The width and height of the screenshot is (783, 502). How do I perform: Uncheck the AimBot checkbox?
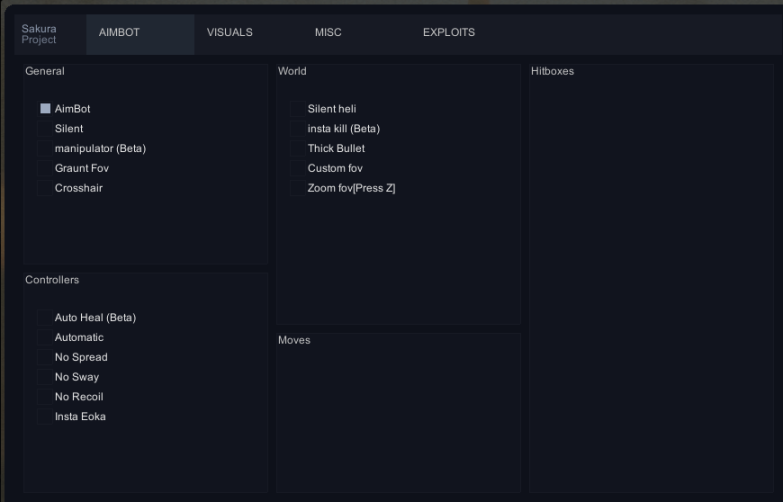point(45,109)
